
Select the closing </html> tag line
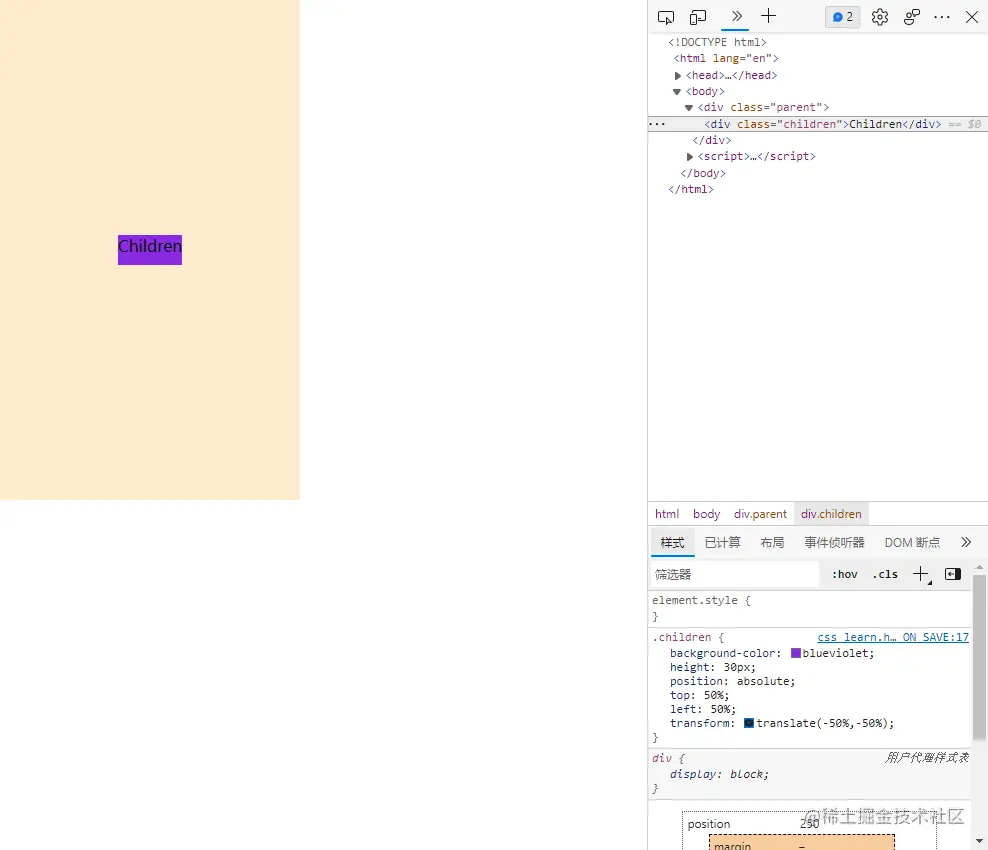coord(691,190)
